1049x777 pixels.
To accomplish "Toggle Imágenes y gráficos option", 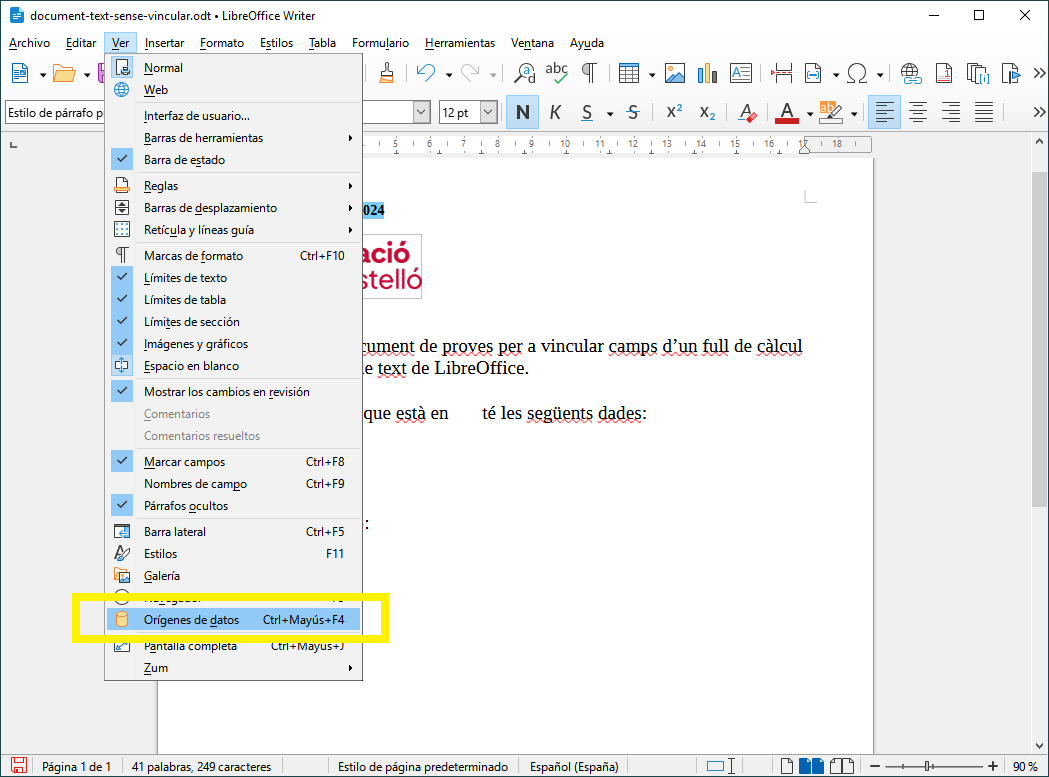I will [233, 343].
